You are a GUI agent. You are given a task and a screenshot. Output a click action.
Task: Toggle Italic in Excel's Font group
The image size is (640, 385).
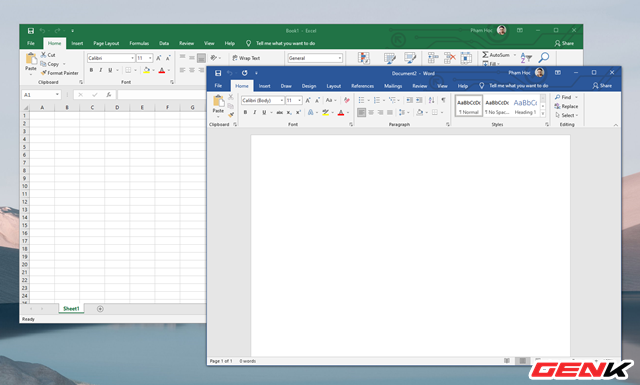(100, 70)
